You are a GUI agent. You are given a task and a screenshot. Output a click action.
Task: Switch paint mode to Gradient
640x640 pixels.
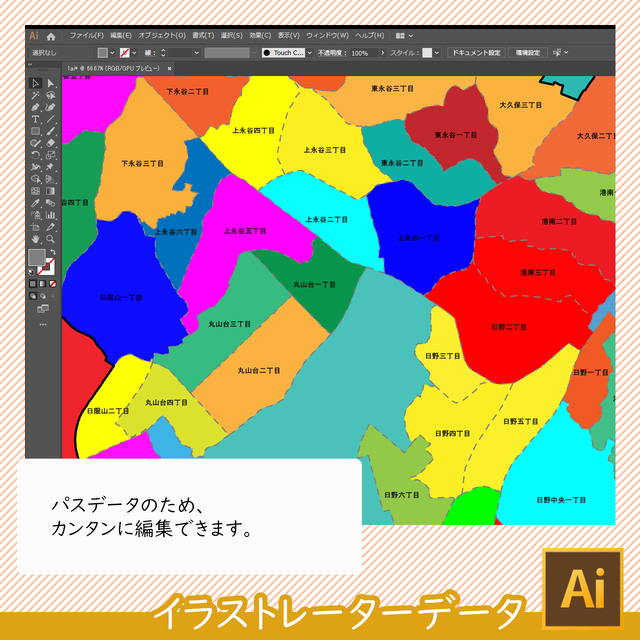point(43,284)
